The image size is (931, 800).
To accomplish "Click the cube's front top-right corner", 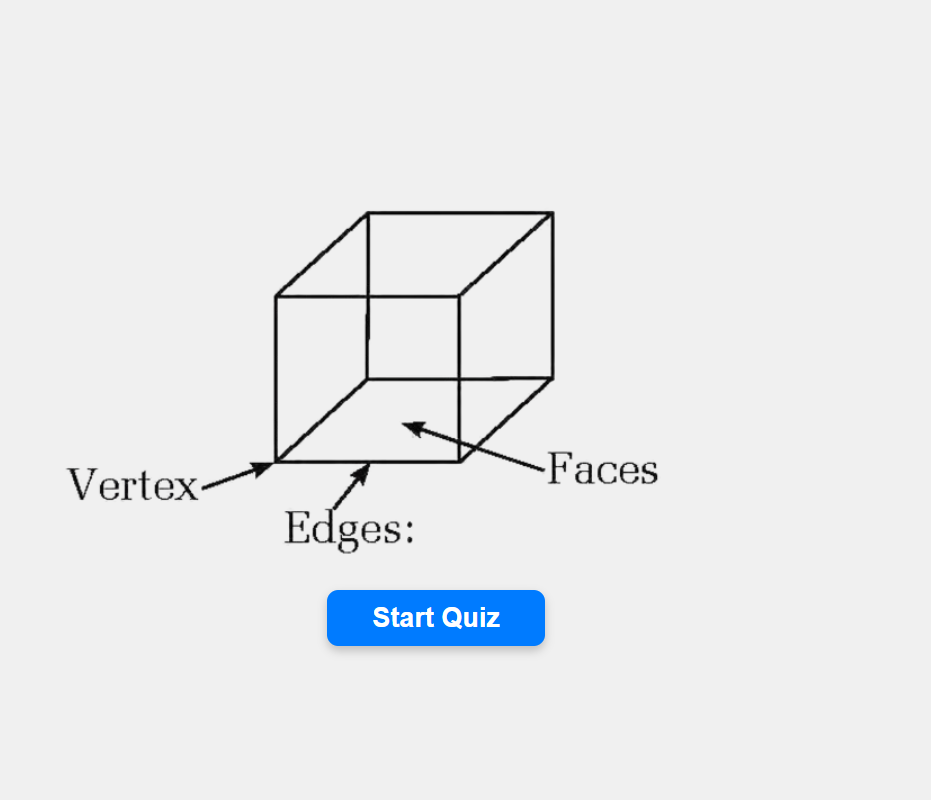I will click(x=460, y=296).
